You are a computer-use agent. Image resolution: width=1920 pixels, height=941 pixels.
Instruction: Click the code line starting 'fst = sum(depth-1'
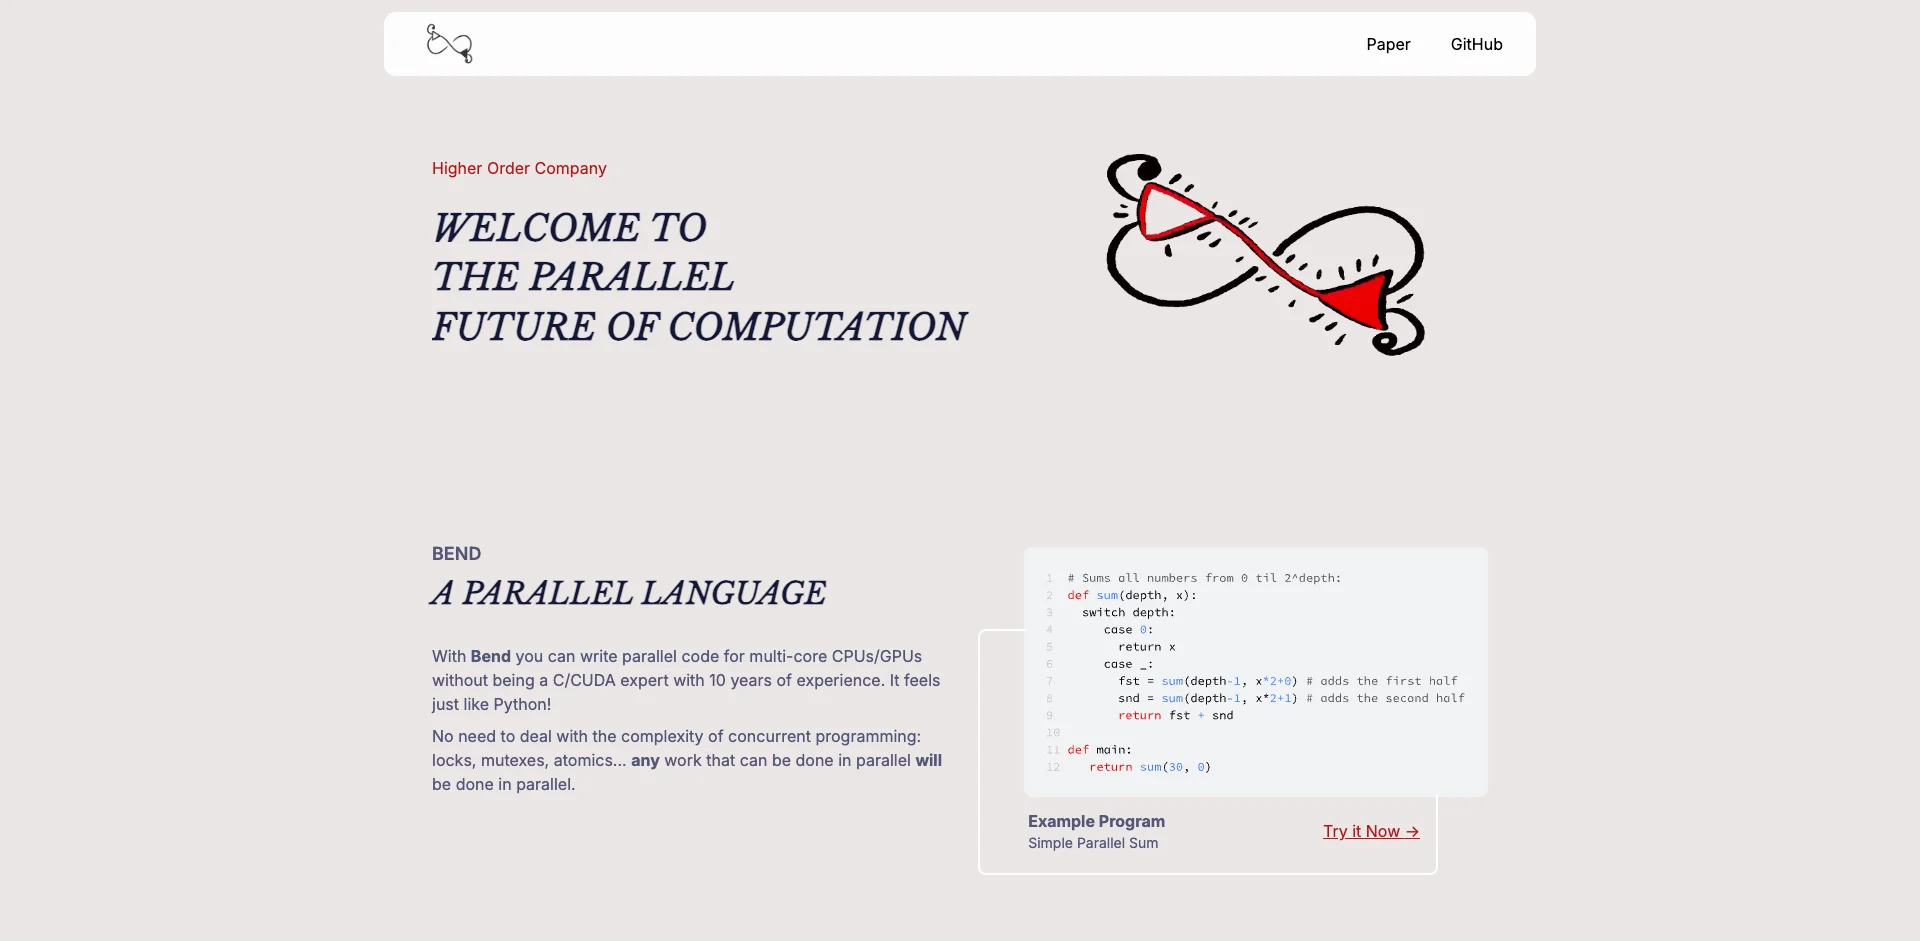[1288, 681]
